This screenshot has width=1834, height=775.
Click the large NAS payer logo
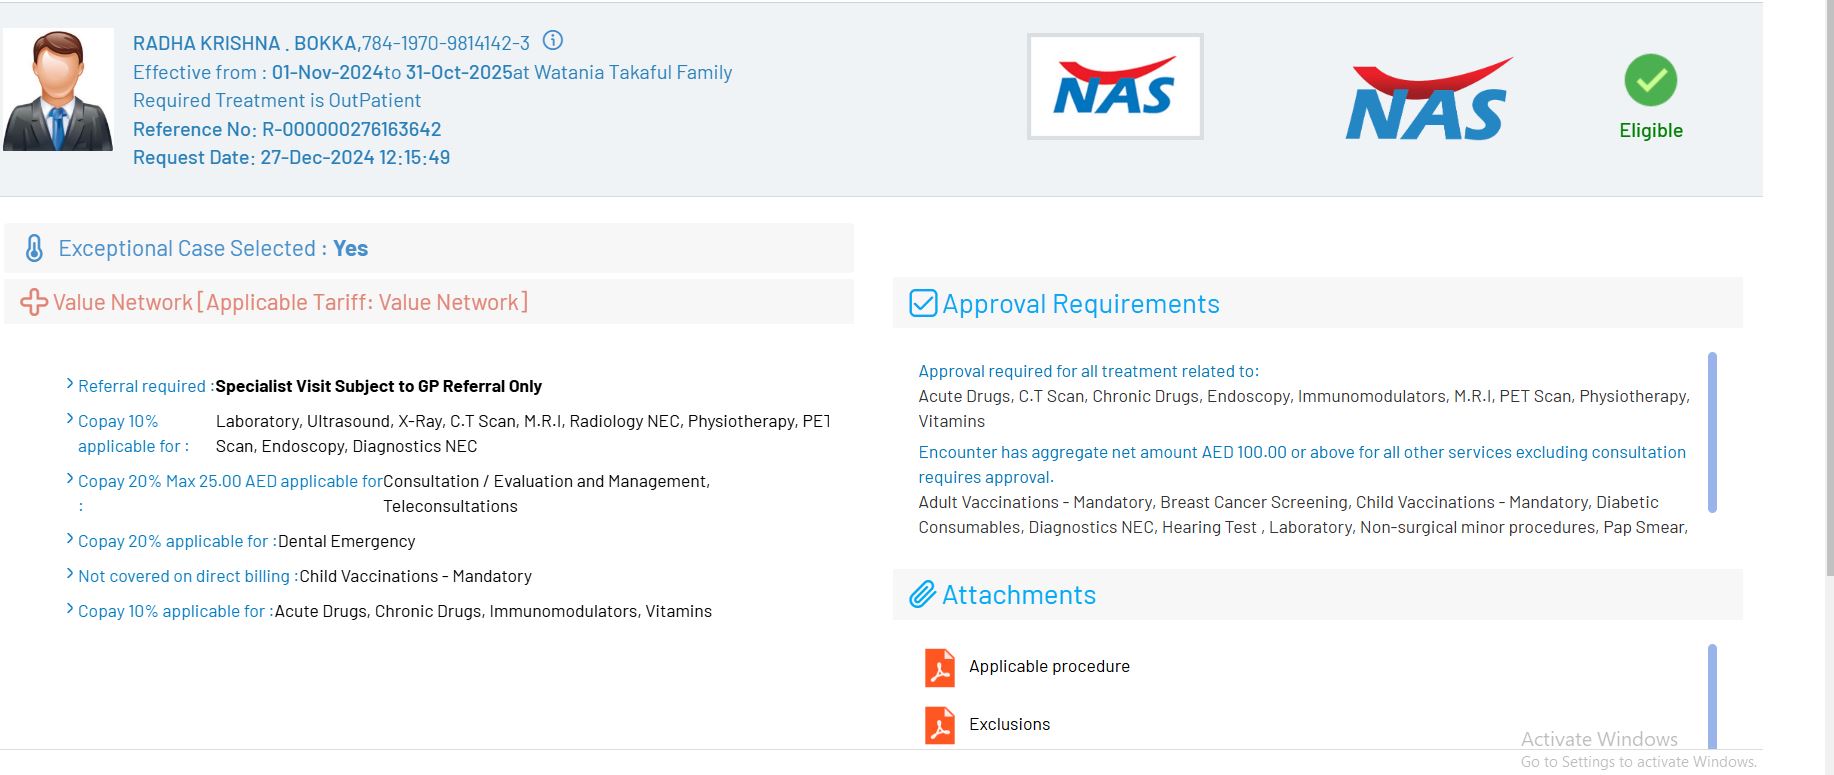(x=1428, y=100)
